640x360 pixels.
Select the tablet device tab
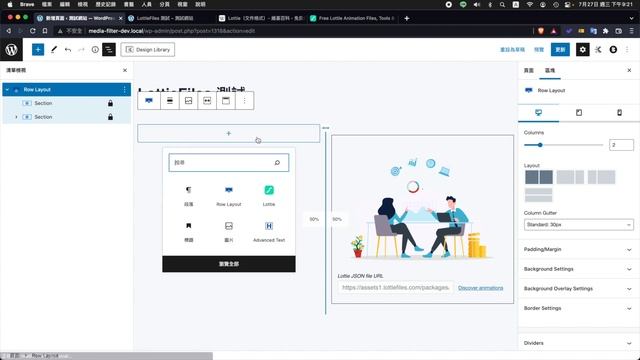click(579, 113)
